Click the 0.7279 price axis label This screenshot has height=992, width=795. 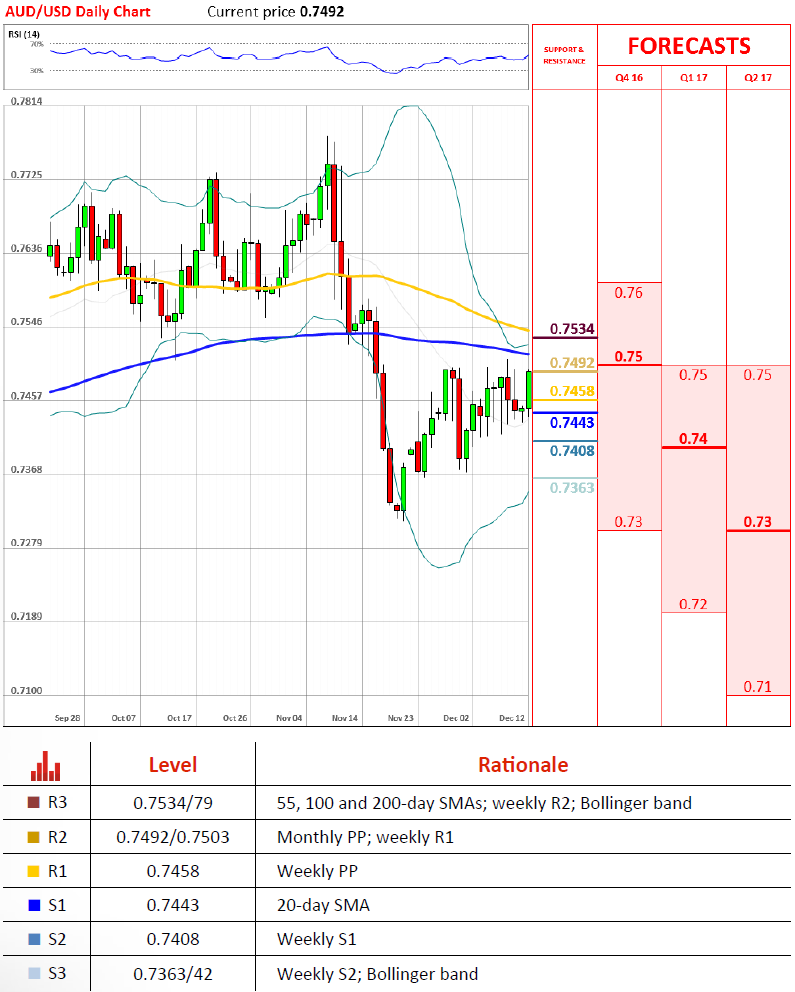pos(27,543)
